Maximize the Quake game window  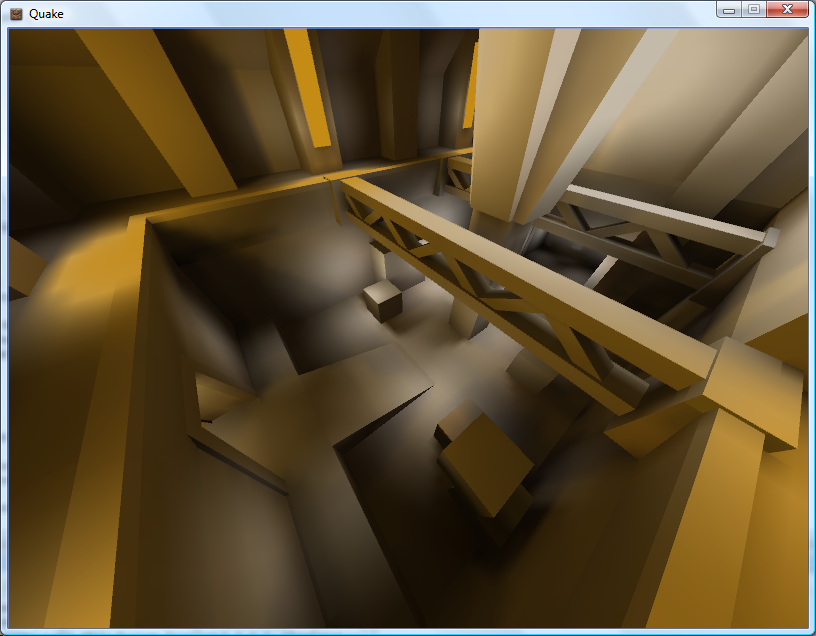click(754, 10)
